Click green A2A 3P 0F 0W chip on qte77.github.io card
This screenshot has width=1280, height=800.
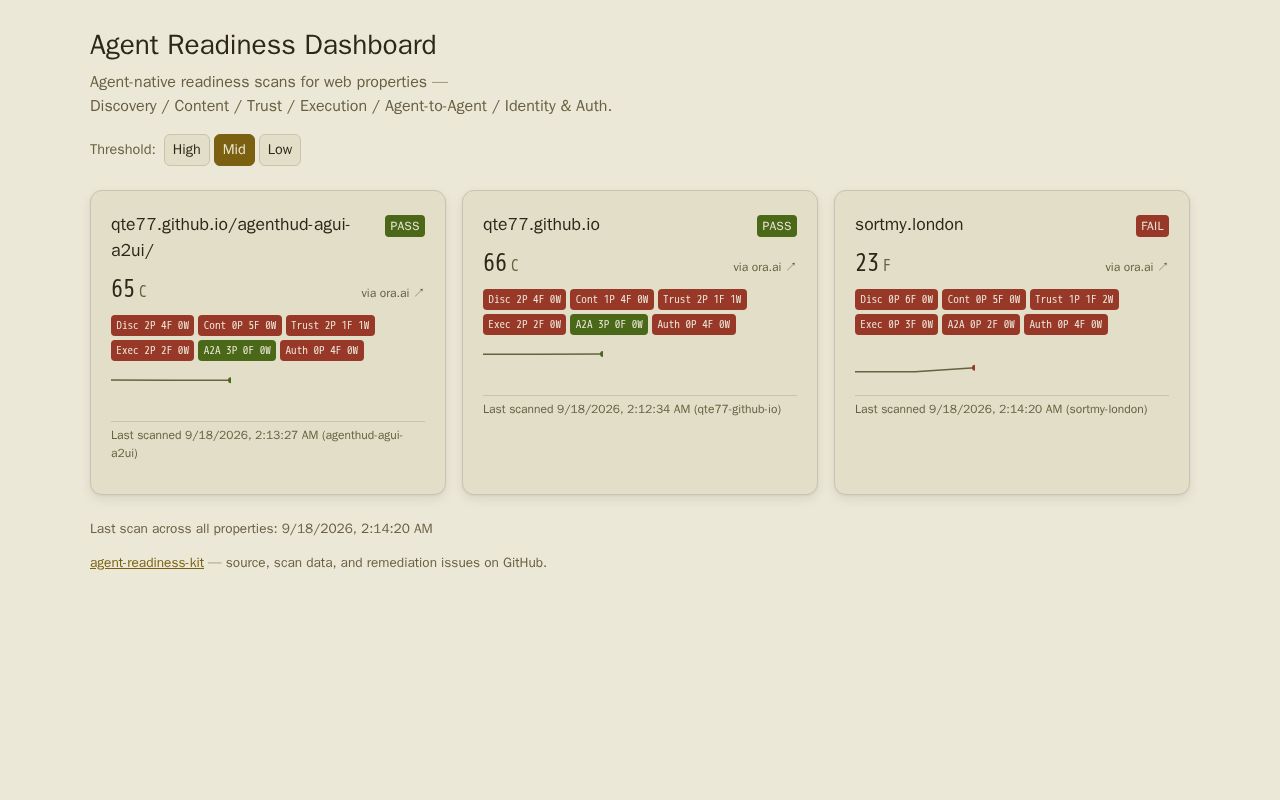(609, 325)
